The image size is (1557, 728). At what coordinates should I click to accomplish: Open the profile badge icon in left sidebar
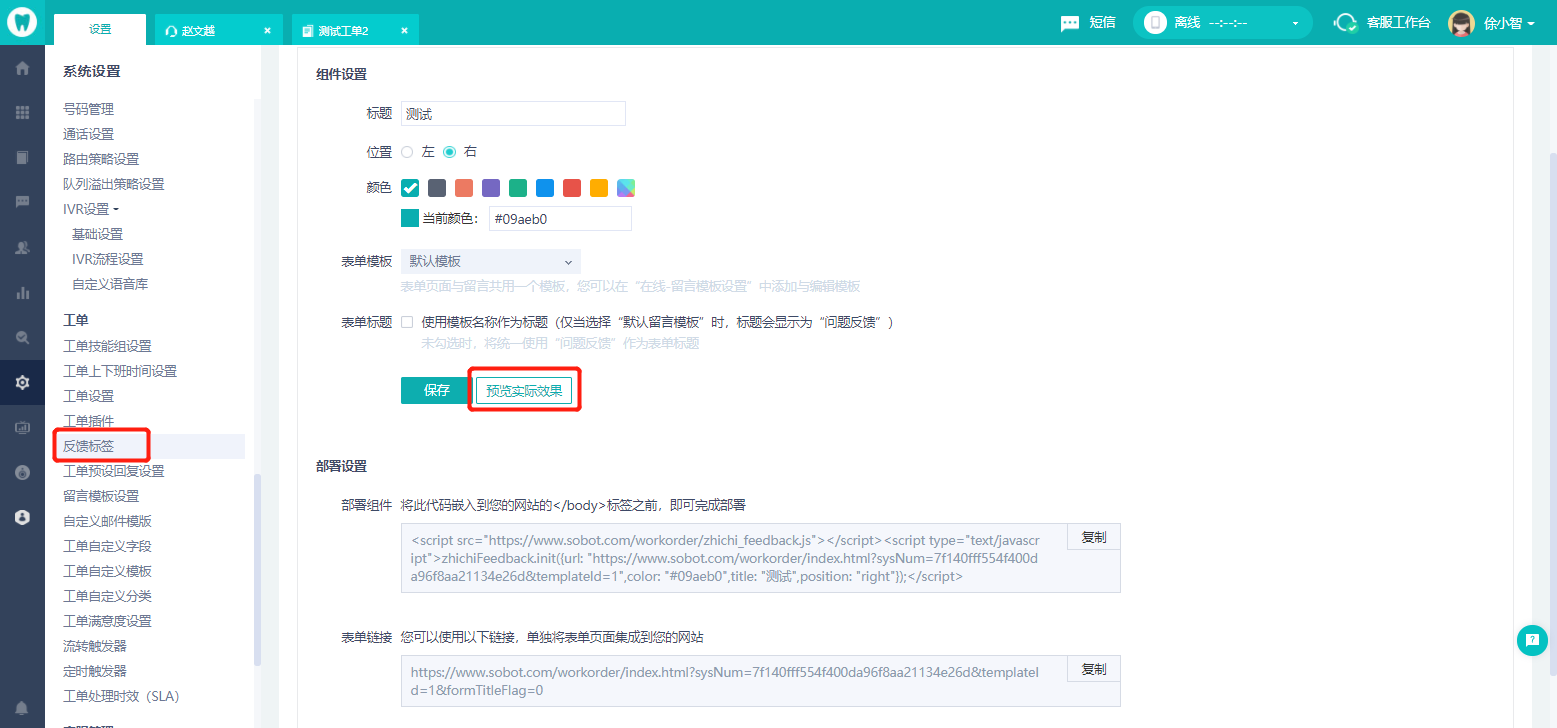pyautogui.click(x=22, y=517)
